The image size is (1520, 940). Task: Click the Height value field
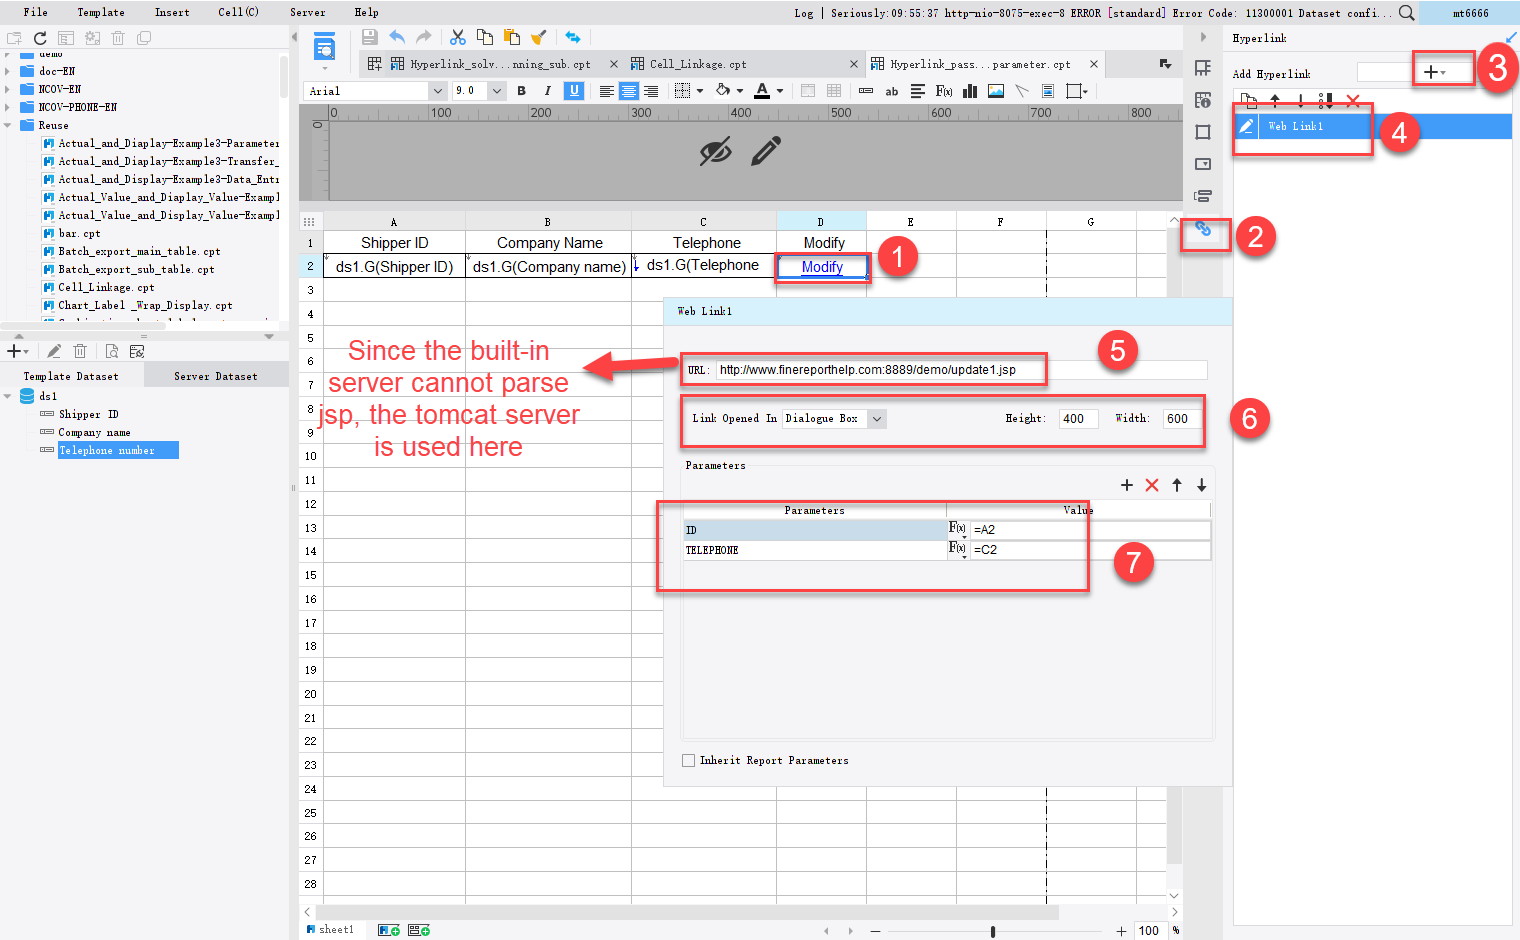(x=1078, y=419)
